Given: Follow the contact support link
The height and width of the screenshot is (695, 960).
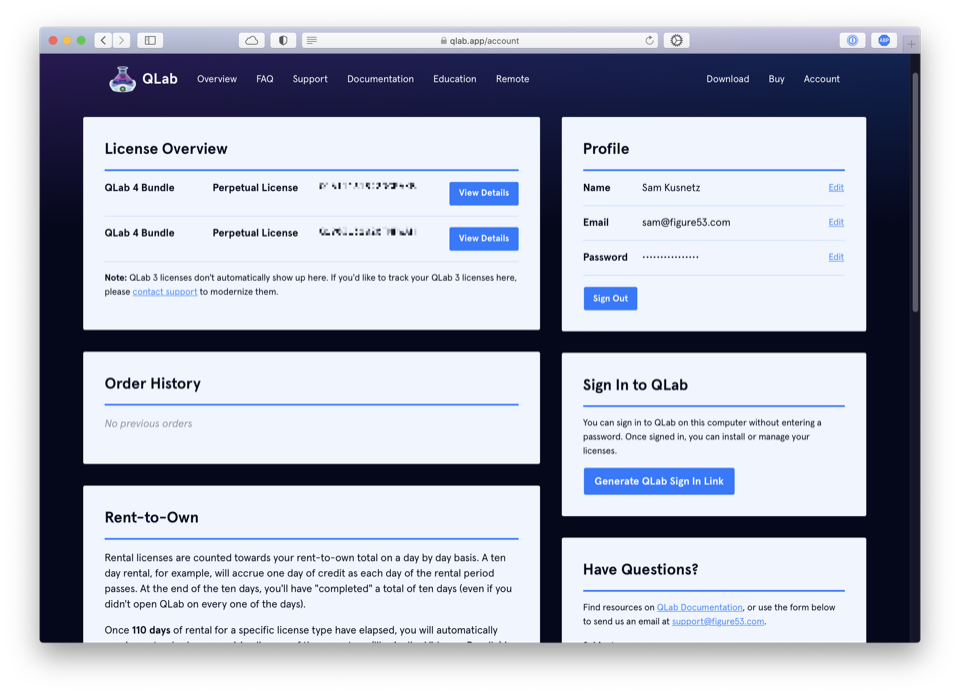Looking at the screenshot, I should (164, 292).
